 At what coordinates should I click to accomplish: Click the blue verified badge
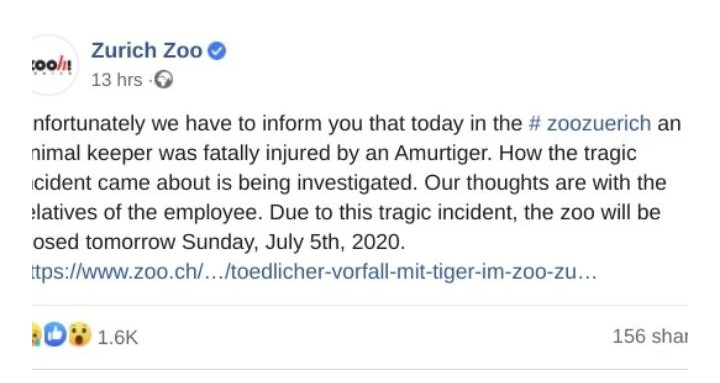217,51
